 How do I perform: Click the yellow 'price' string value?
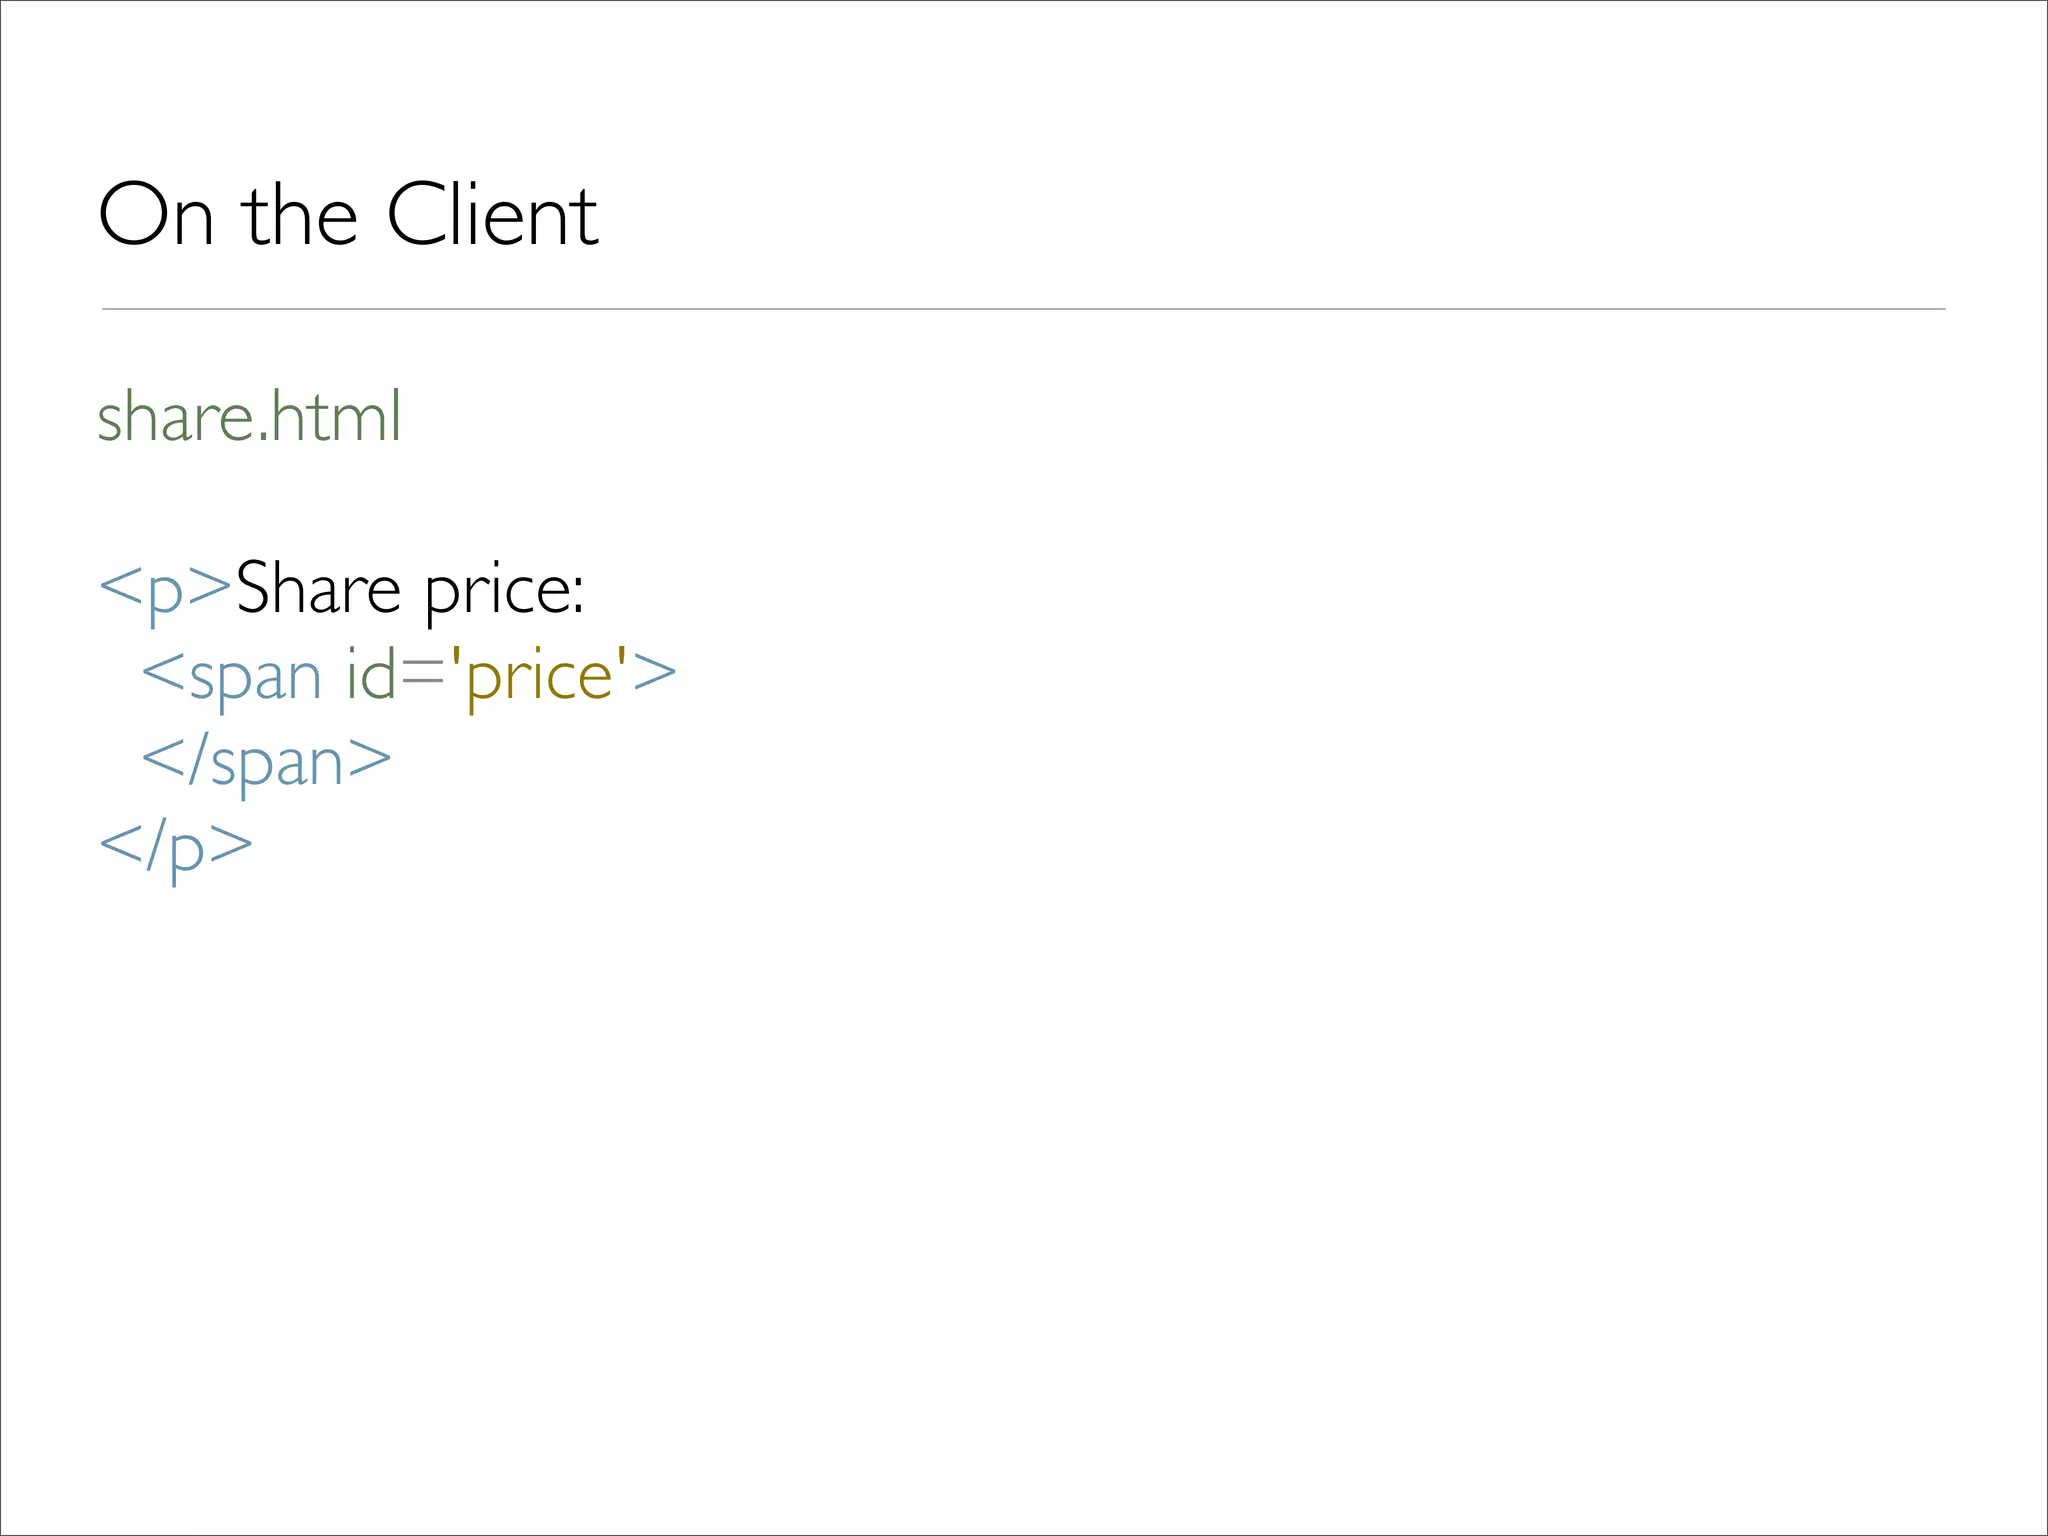click(539, 676)
